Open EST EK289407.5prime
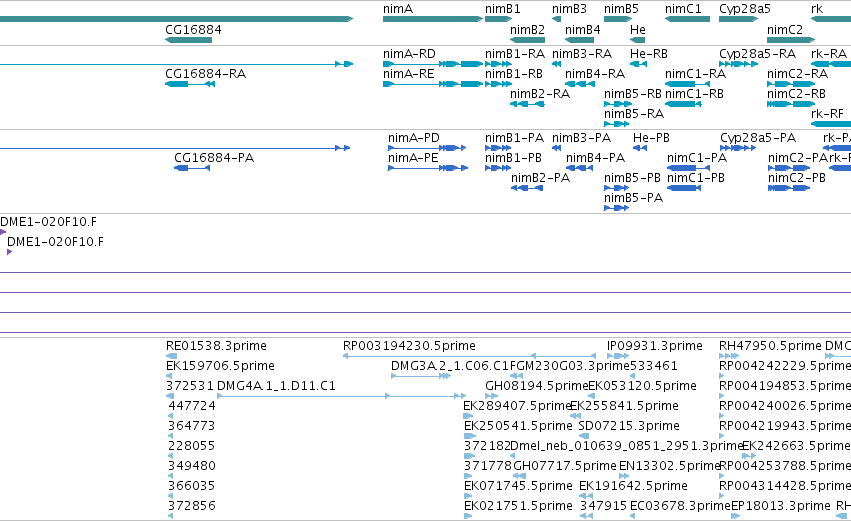Screen dimensions: 851x521 click(468, 416)
